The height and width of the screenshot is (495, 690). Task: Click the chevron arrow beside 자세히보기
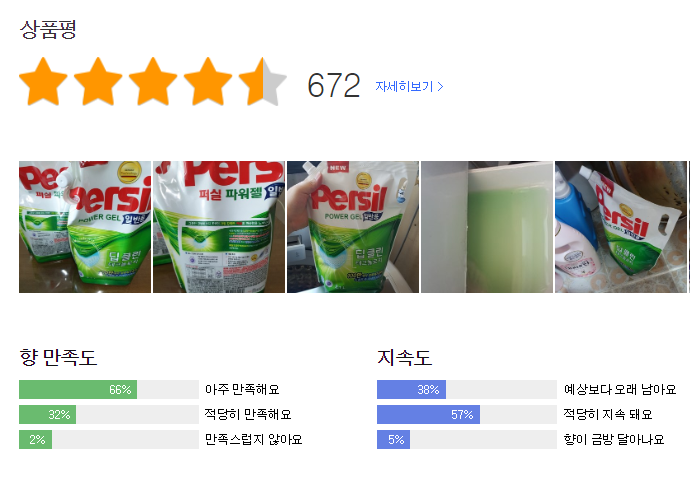coord(441,86)
